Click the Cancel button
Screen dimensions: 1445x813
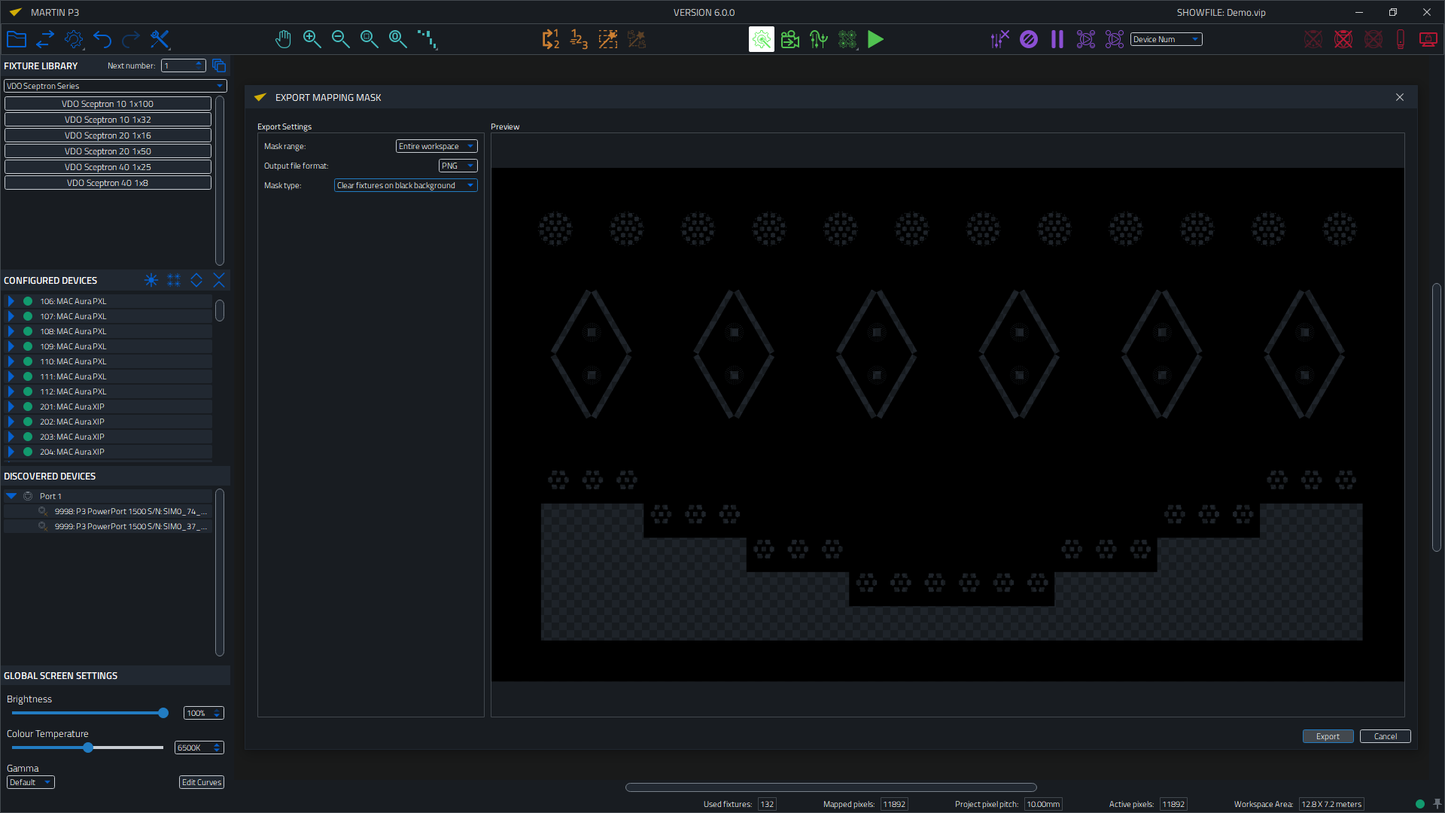[1385, 736]
